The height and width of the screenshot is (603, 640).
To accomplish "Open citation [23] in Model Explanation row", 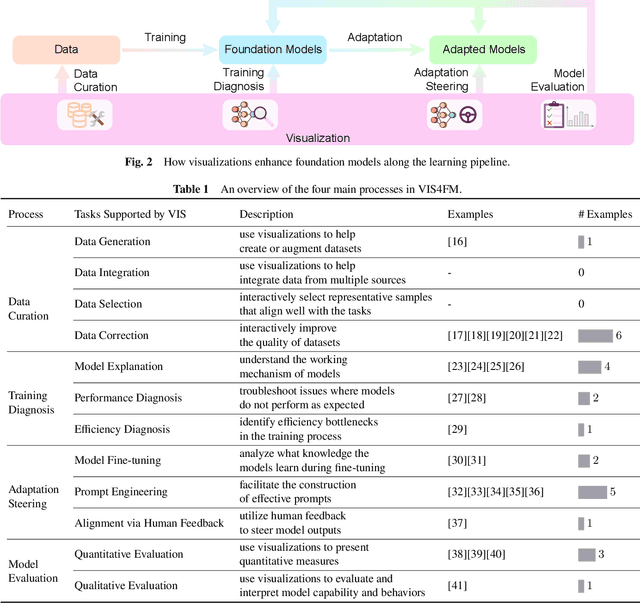I will coord(457,367).
